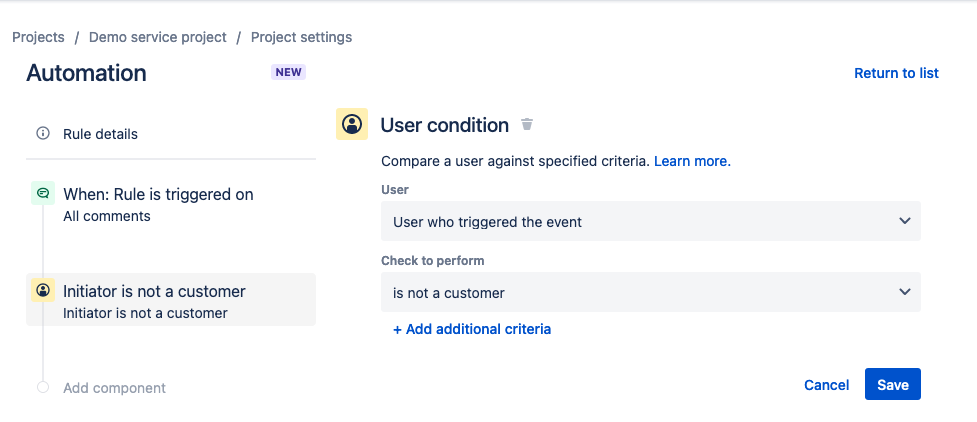Go to Demo service project breadcrumb
Screen dimensions: 977x422
pos(158,37)
